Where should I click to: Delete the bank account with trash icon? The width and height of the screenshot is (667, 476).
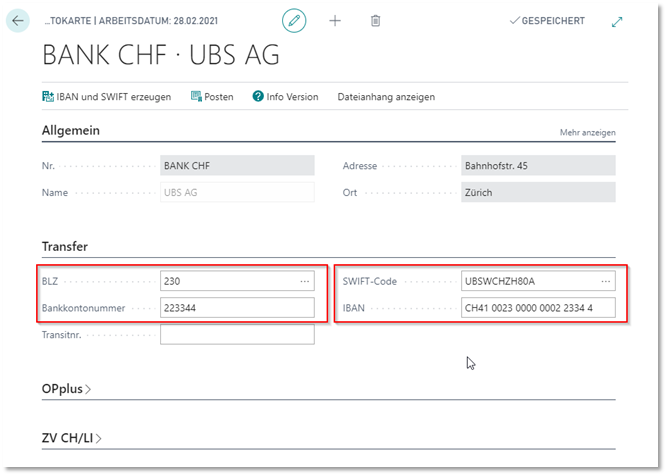click(375, 20)
